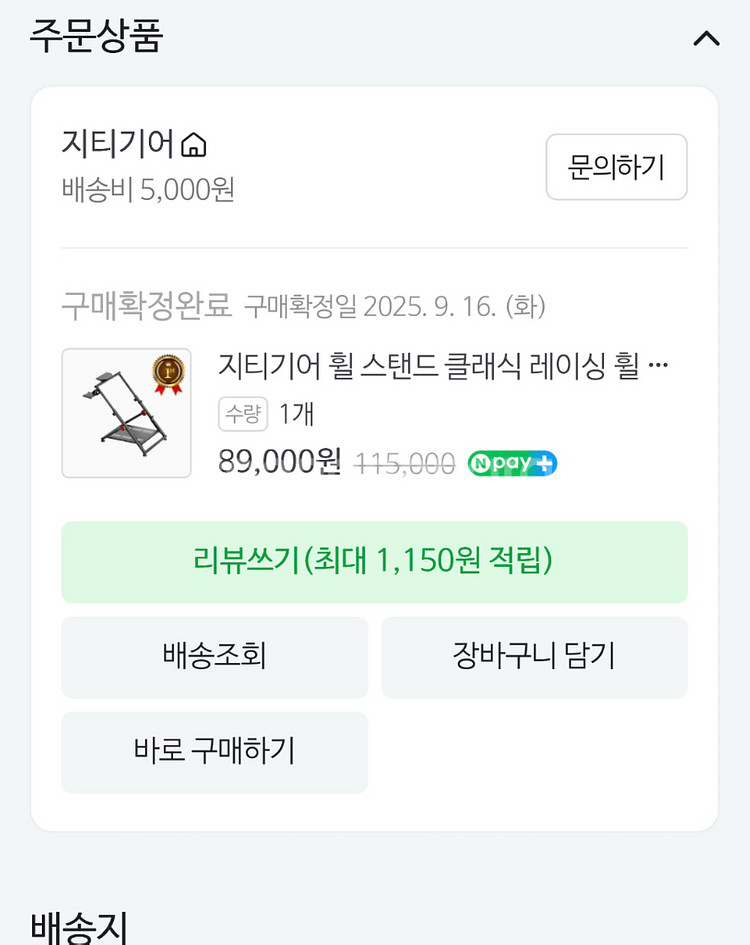Click the 배송비 5,000원 shipping fee text
Image resolution: width=750 pixels, height=945 pixels.
click(x=148, y=189)
